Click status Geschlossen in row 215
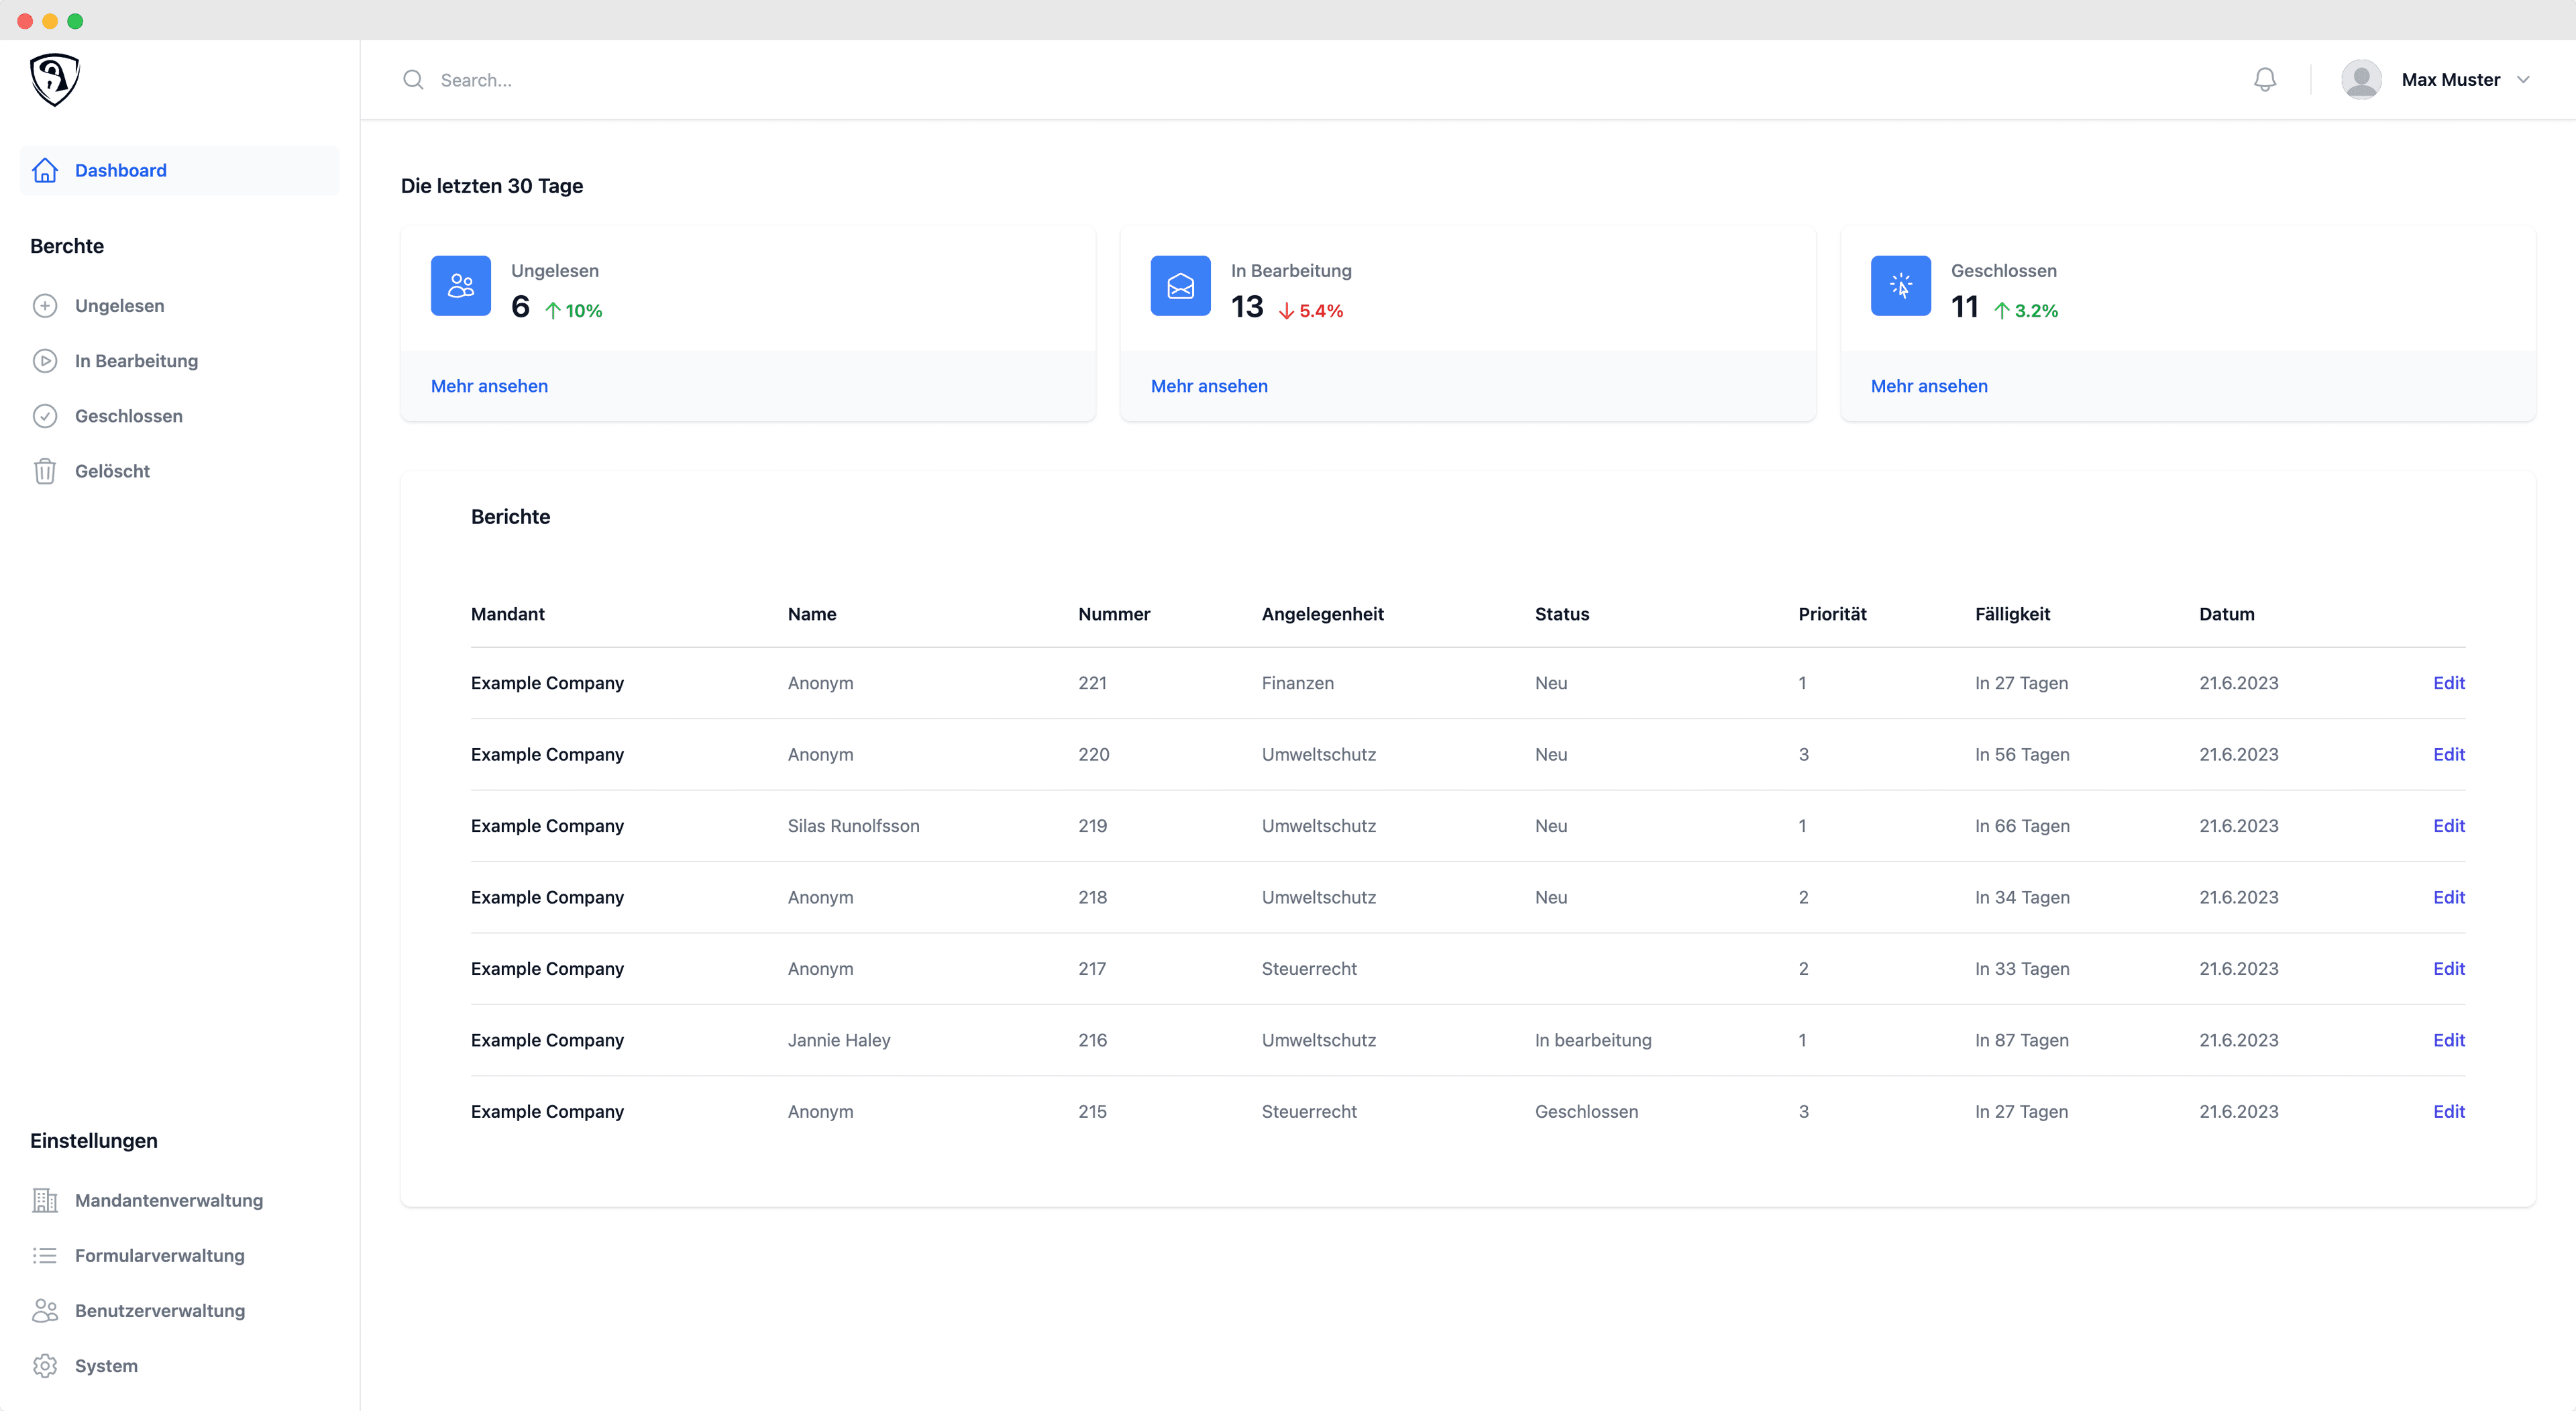Image resolution: width=2576 pixels, height=1411 pixels. point(1586,1111)
